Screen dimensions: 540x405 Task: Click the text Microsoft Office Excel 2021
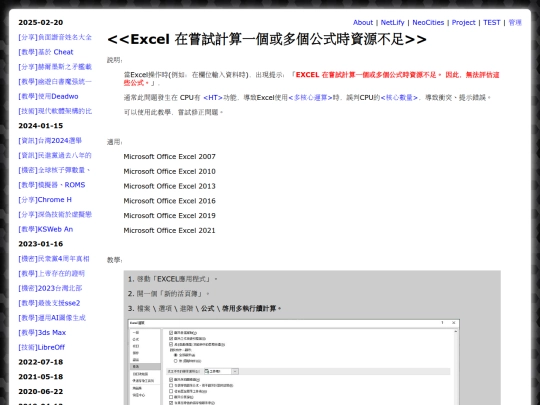tap(169, 230)
